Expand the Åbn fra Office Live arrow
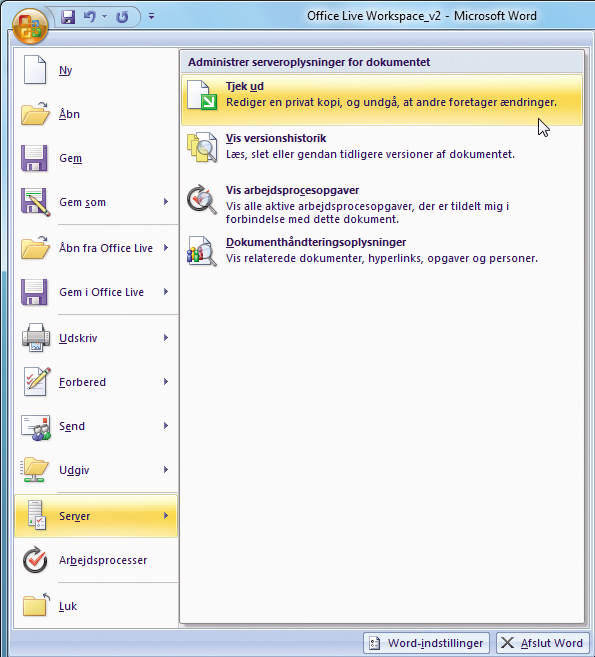The width and height of the screenshot is (595, 657). (166, 247)
